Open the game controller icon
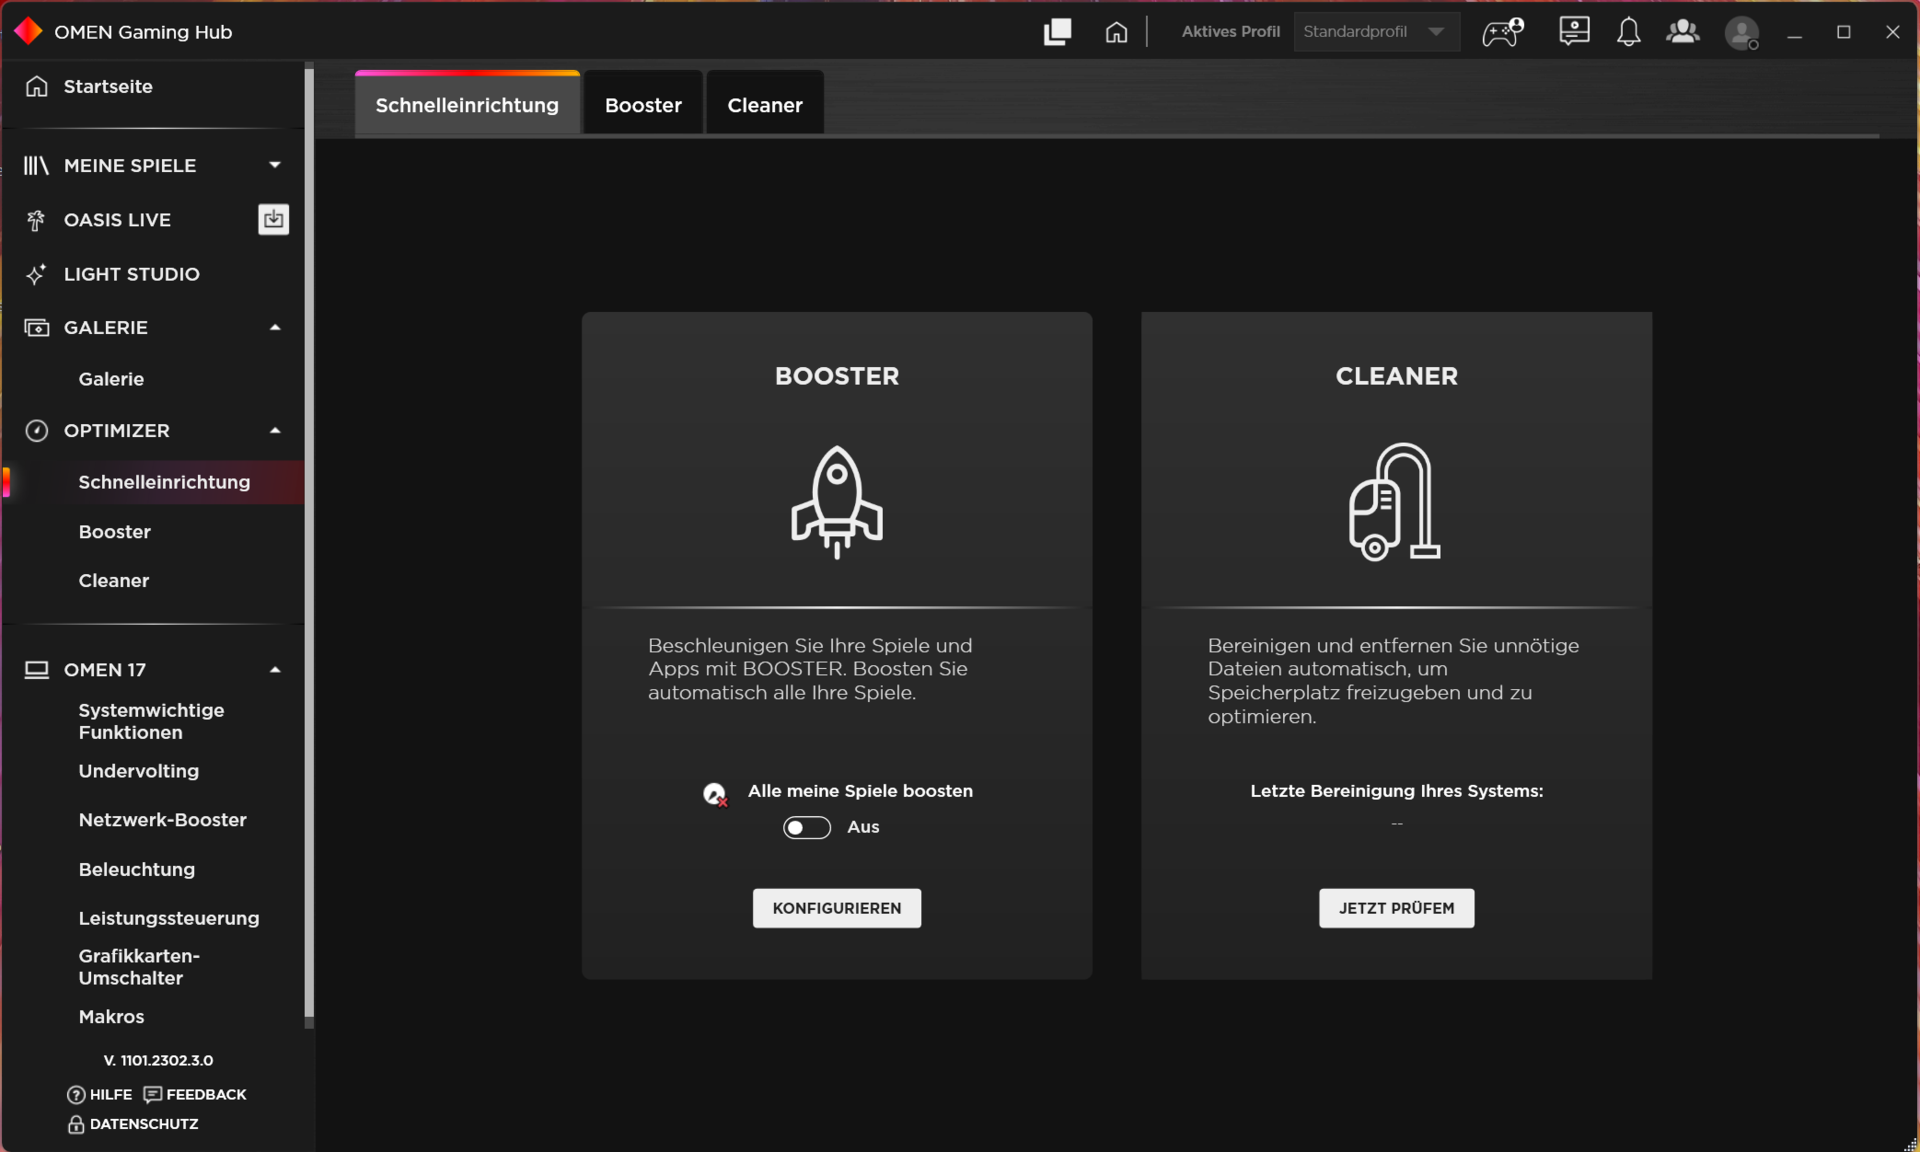The height and width of the screenshot is (1152, 1920). click(x=1502, y=32)
